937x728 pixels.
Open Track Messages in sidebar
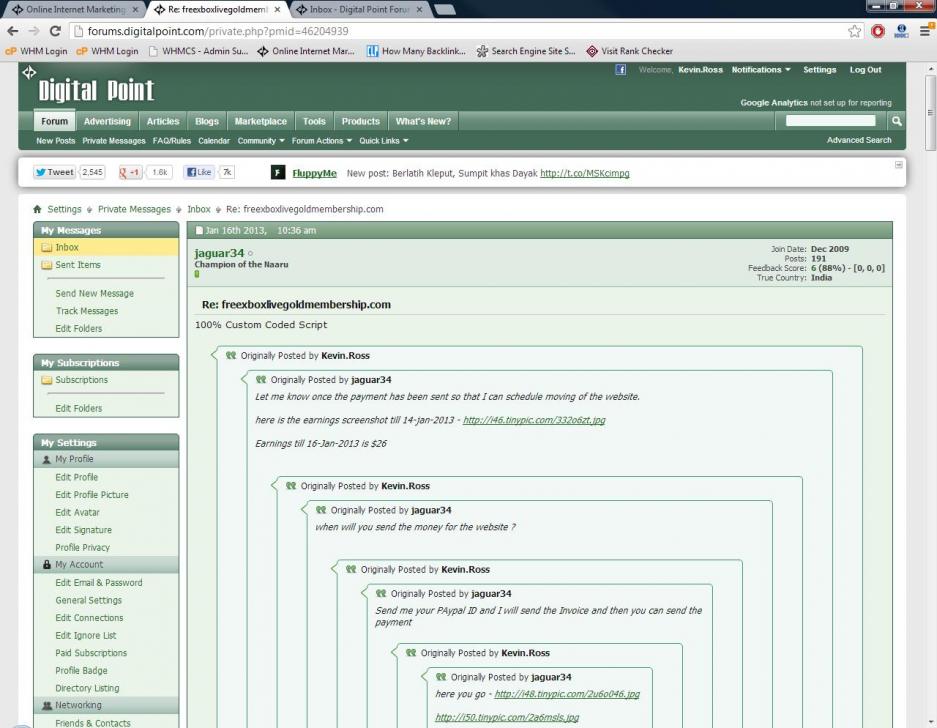[x=87, y=311]
